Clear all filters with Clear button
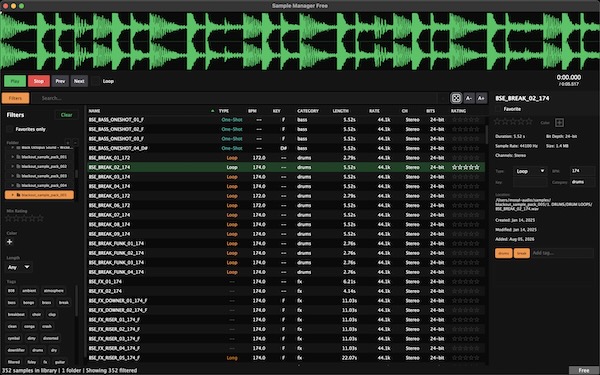The image size is (600, 375). tap(67, 115)
